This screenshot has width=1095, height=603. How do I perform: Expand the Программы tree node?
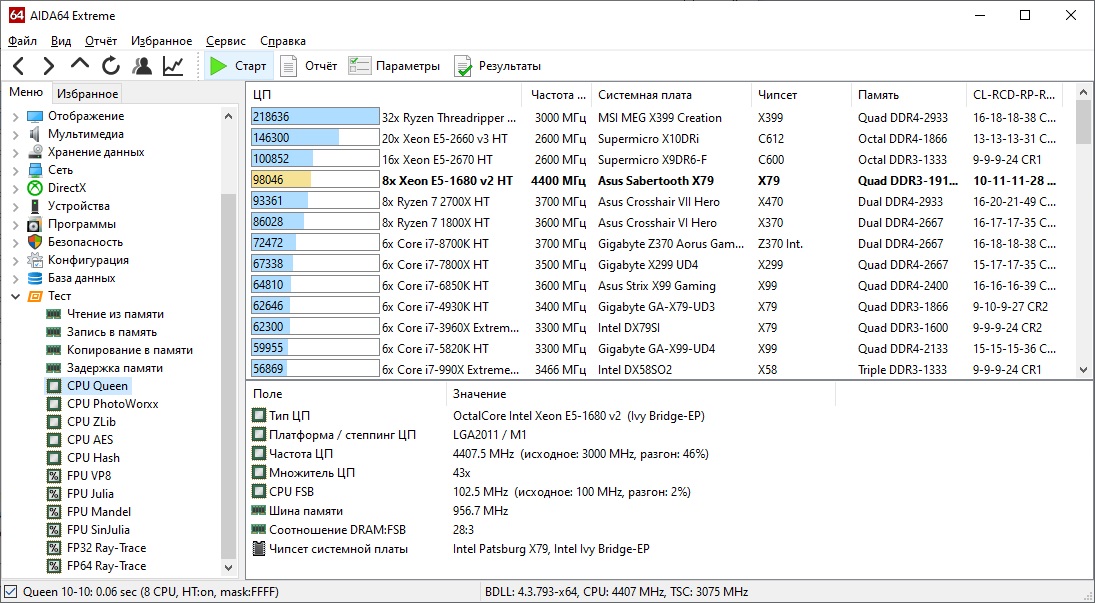[15, 224]
